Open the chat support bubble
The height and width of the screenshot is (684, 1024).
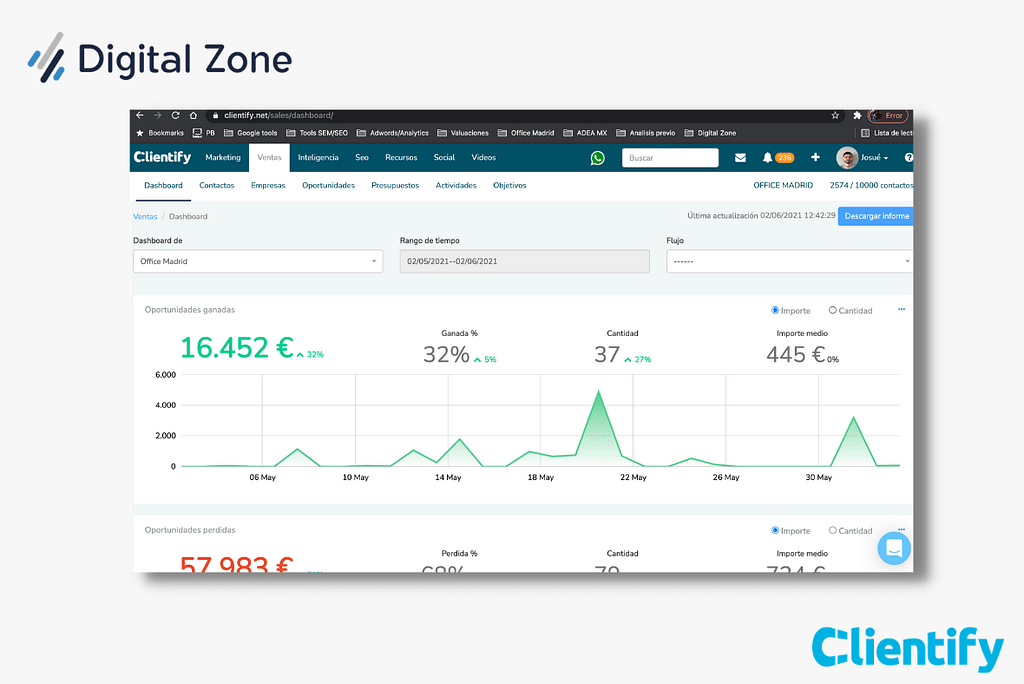(x=892, y=548)
